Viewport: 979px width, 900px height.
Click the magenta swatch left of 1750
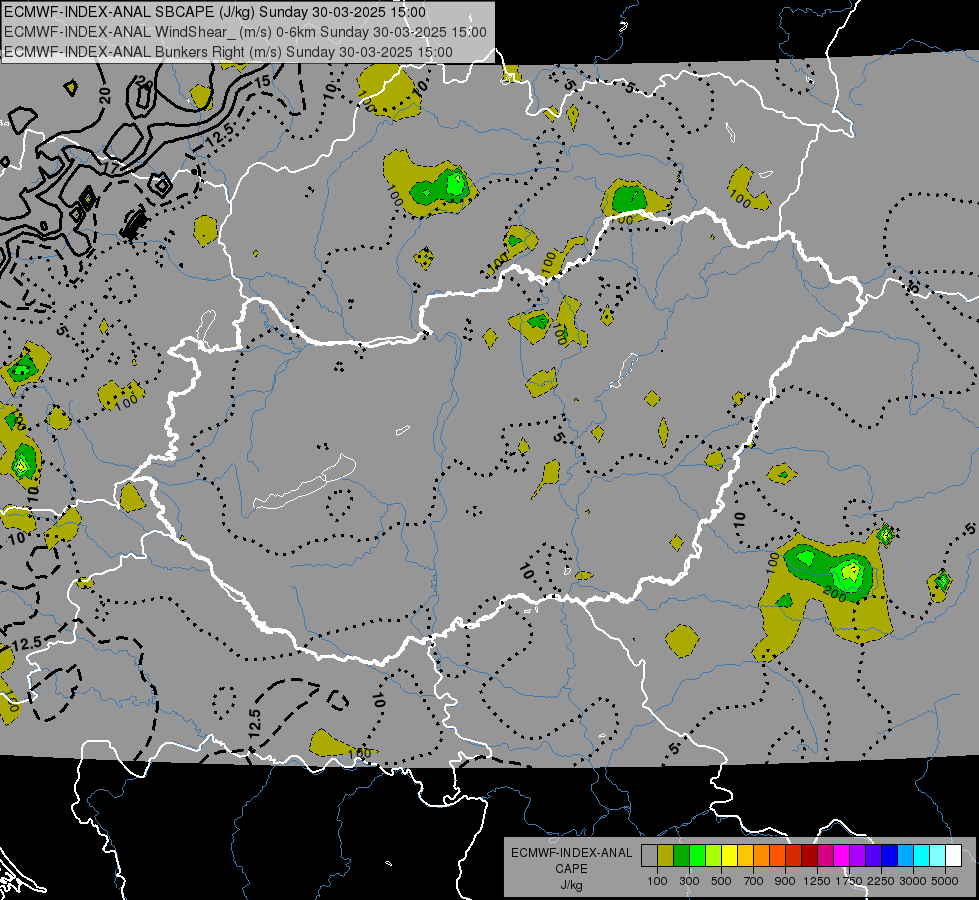click(842, 855)
